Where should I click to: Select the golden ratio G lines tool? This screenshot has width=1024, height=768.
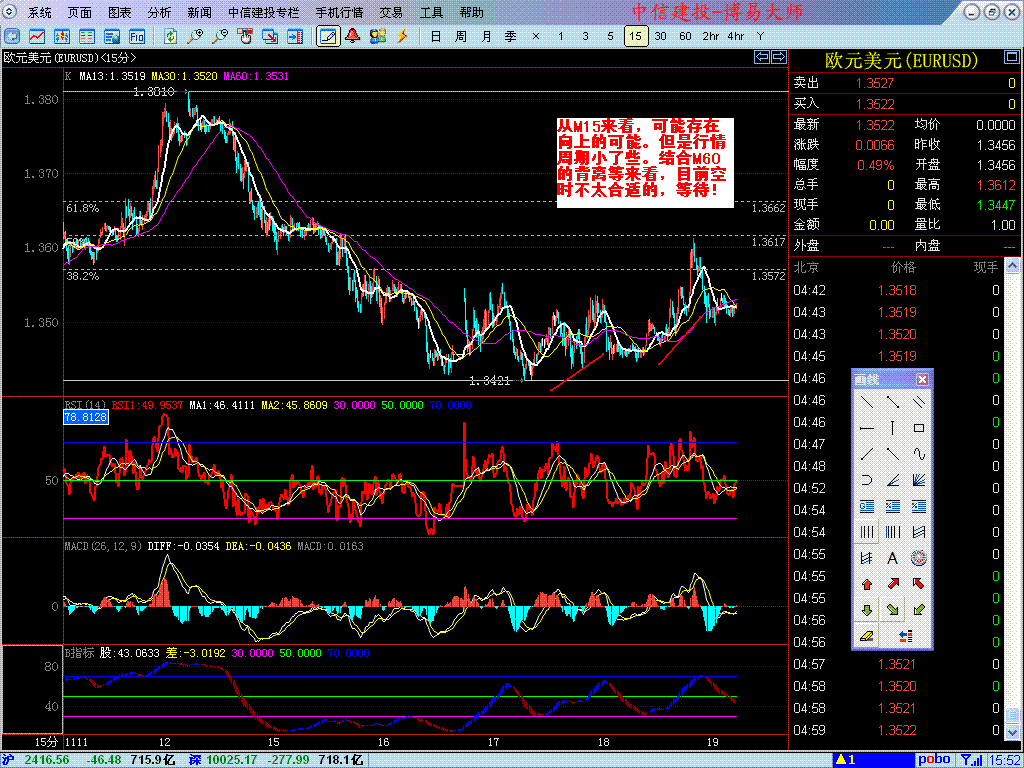[x=867, y=506]
